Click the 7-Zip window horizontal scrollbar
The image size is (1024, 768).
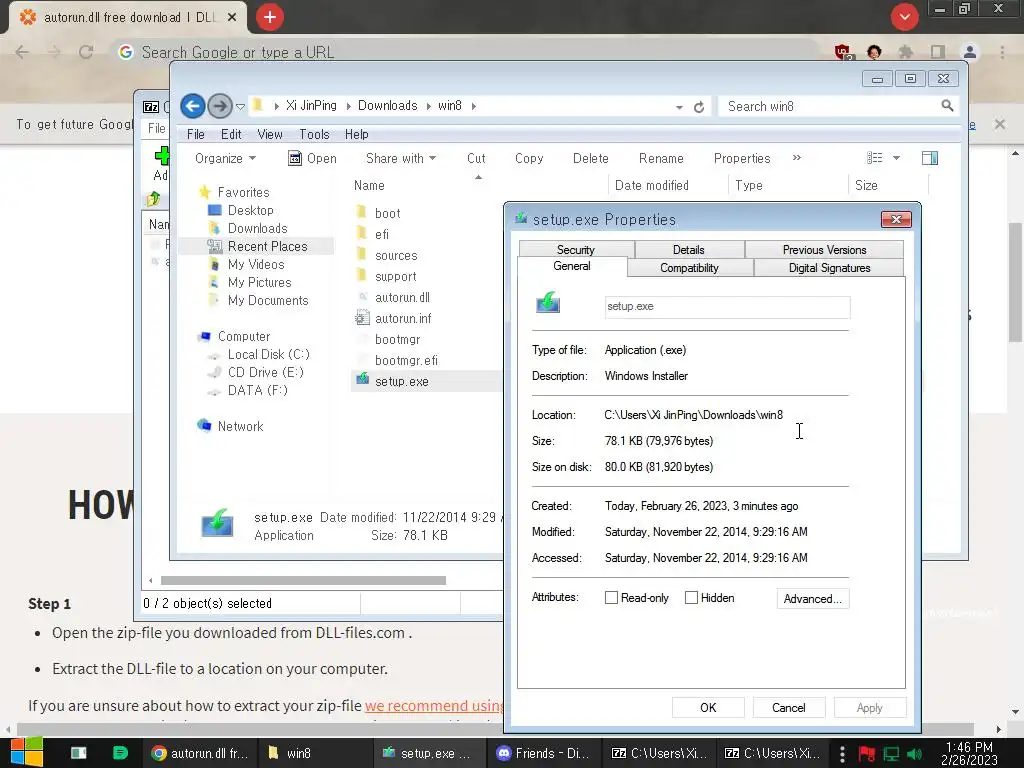(x=303, y=580)
